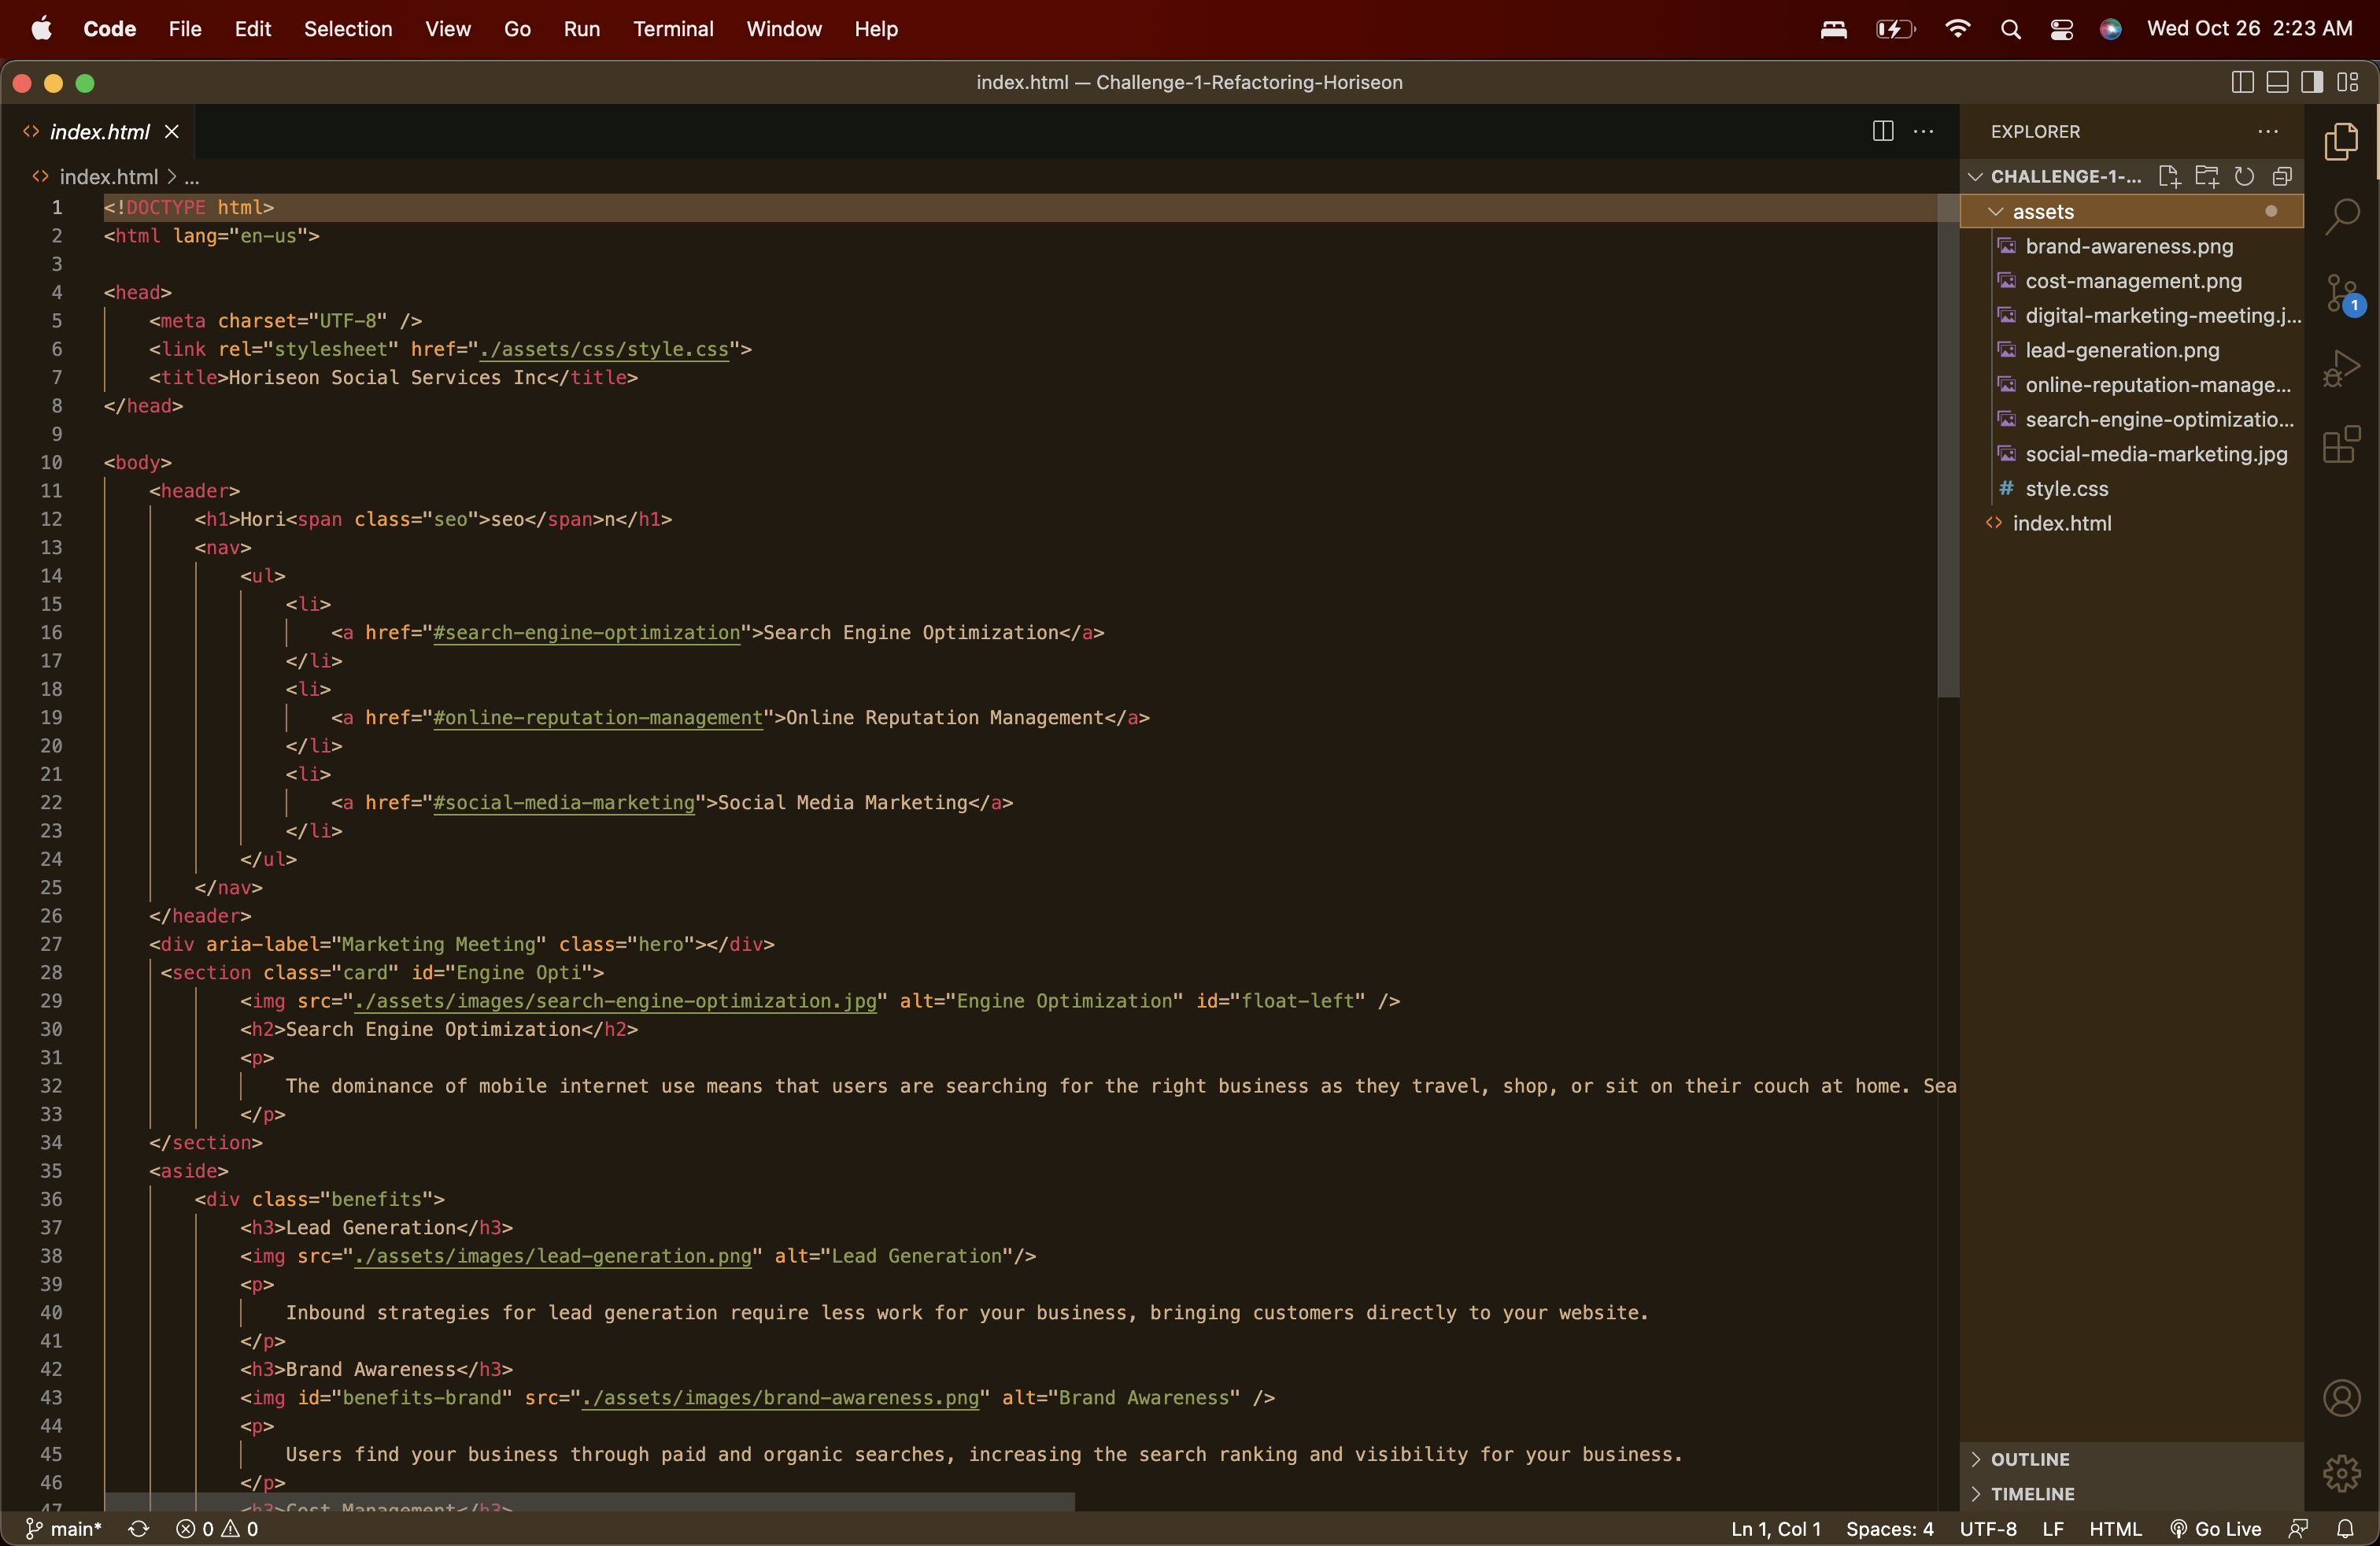Screen dimensions: 2380x1546
Task: Toggle the secondary side bar
Action: pos(2311,82)
